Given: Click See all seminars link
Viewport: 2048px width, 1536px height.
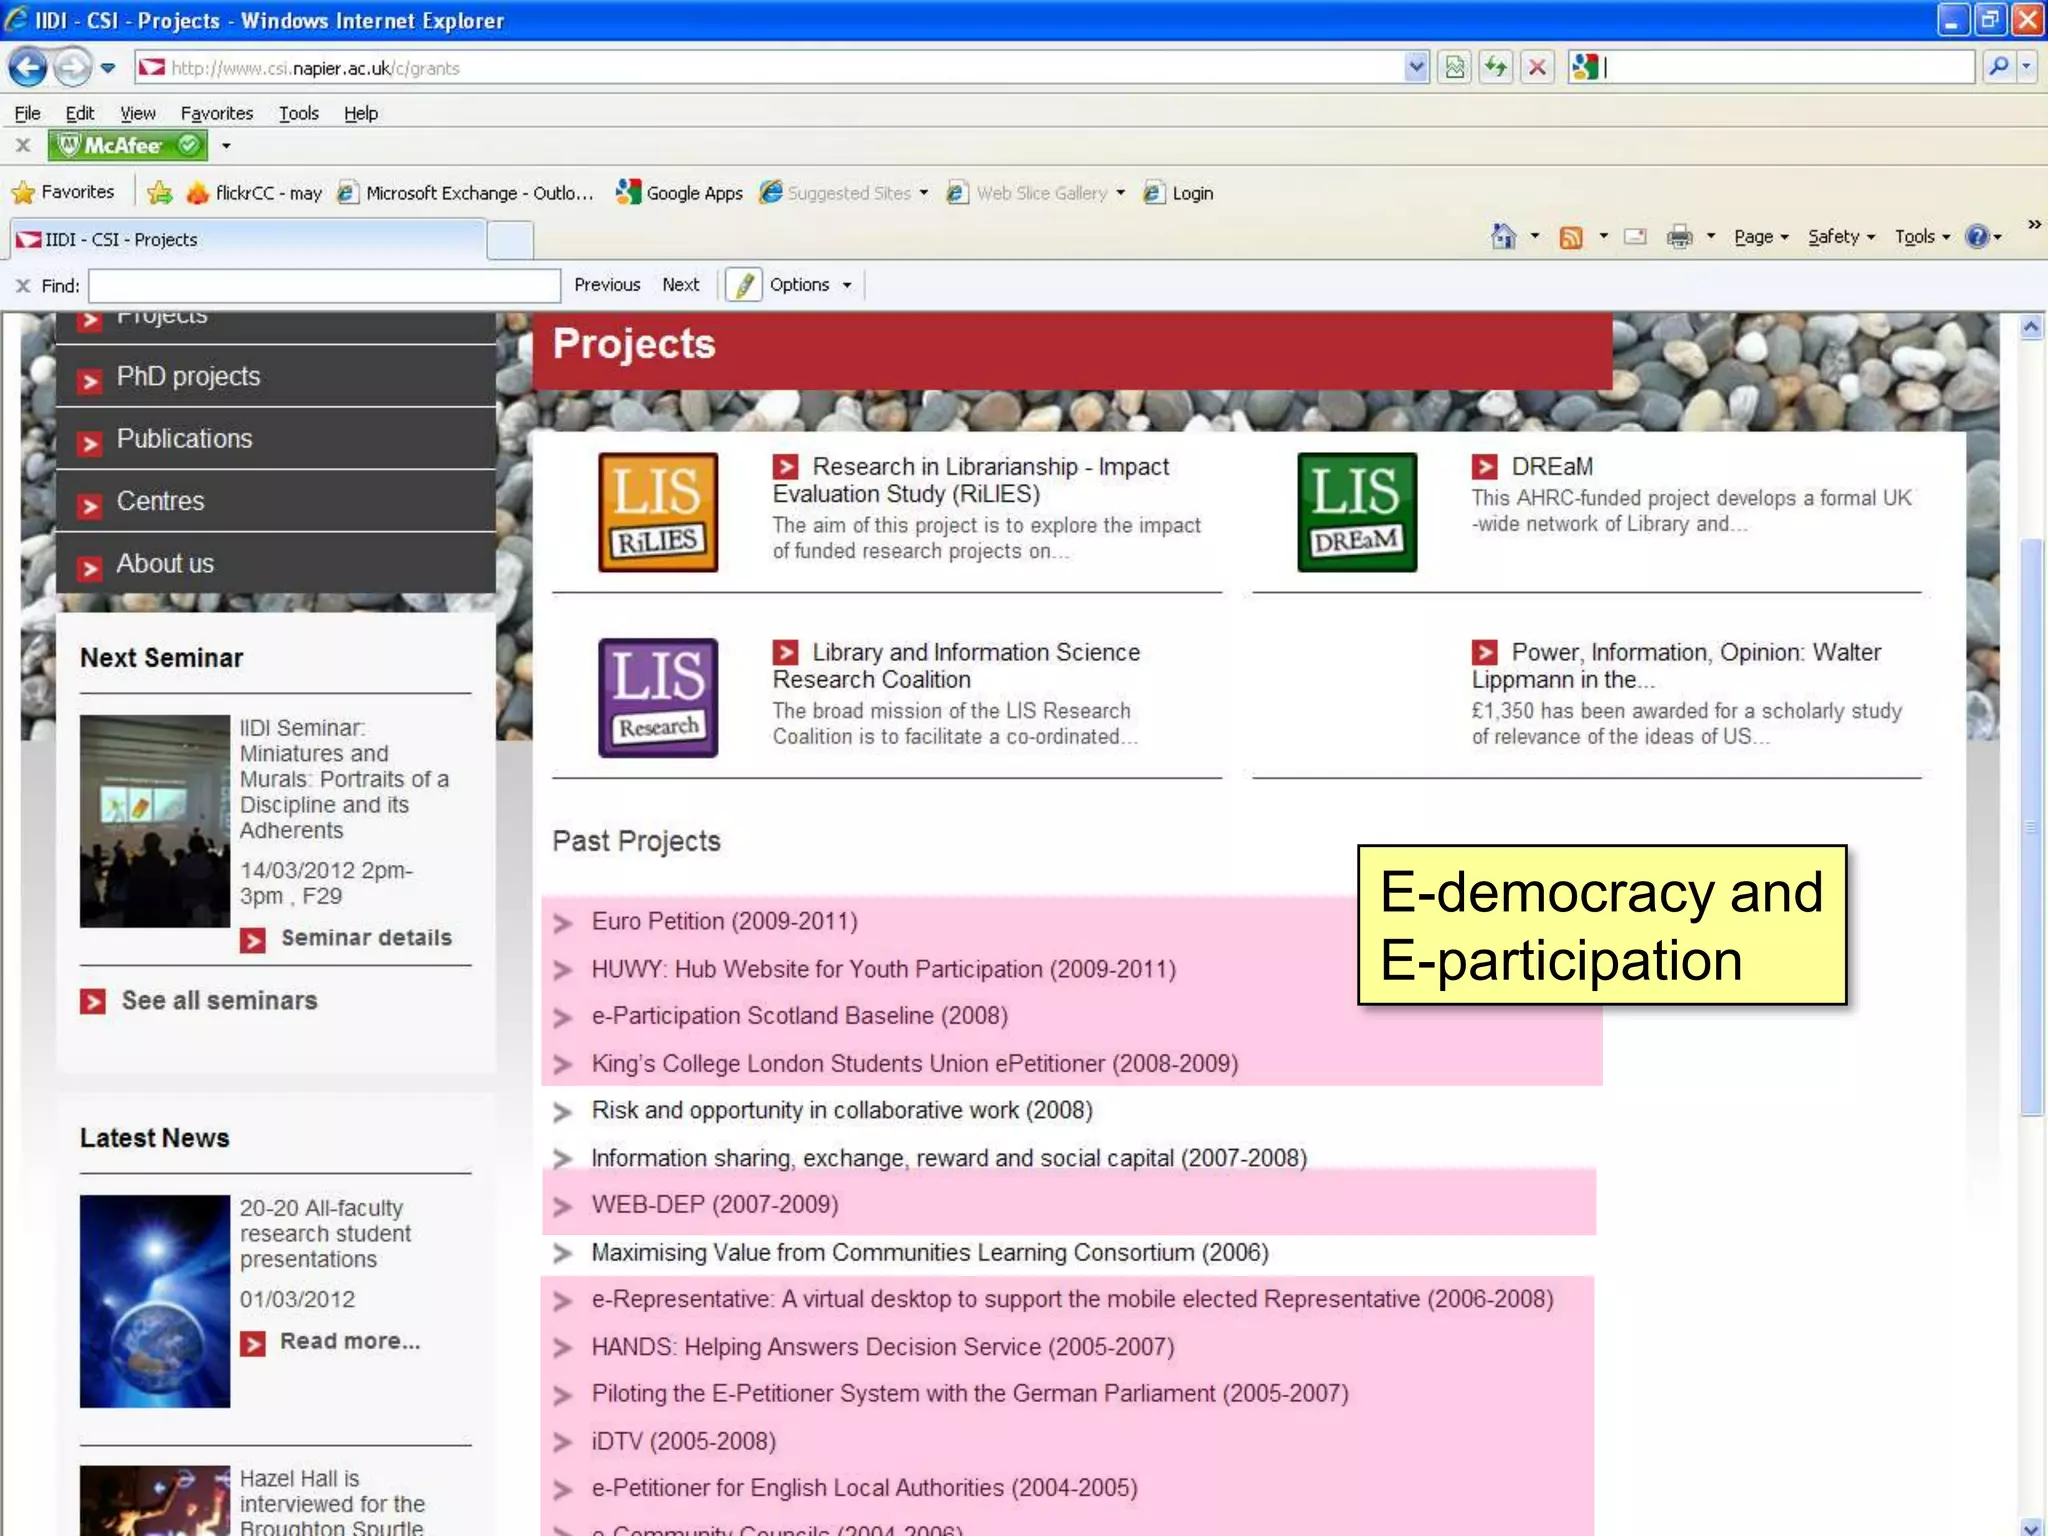Looking at the screenshot, I should coord(219,1001).
